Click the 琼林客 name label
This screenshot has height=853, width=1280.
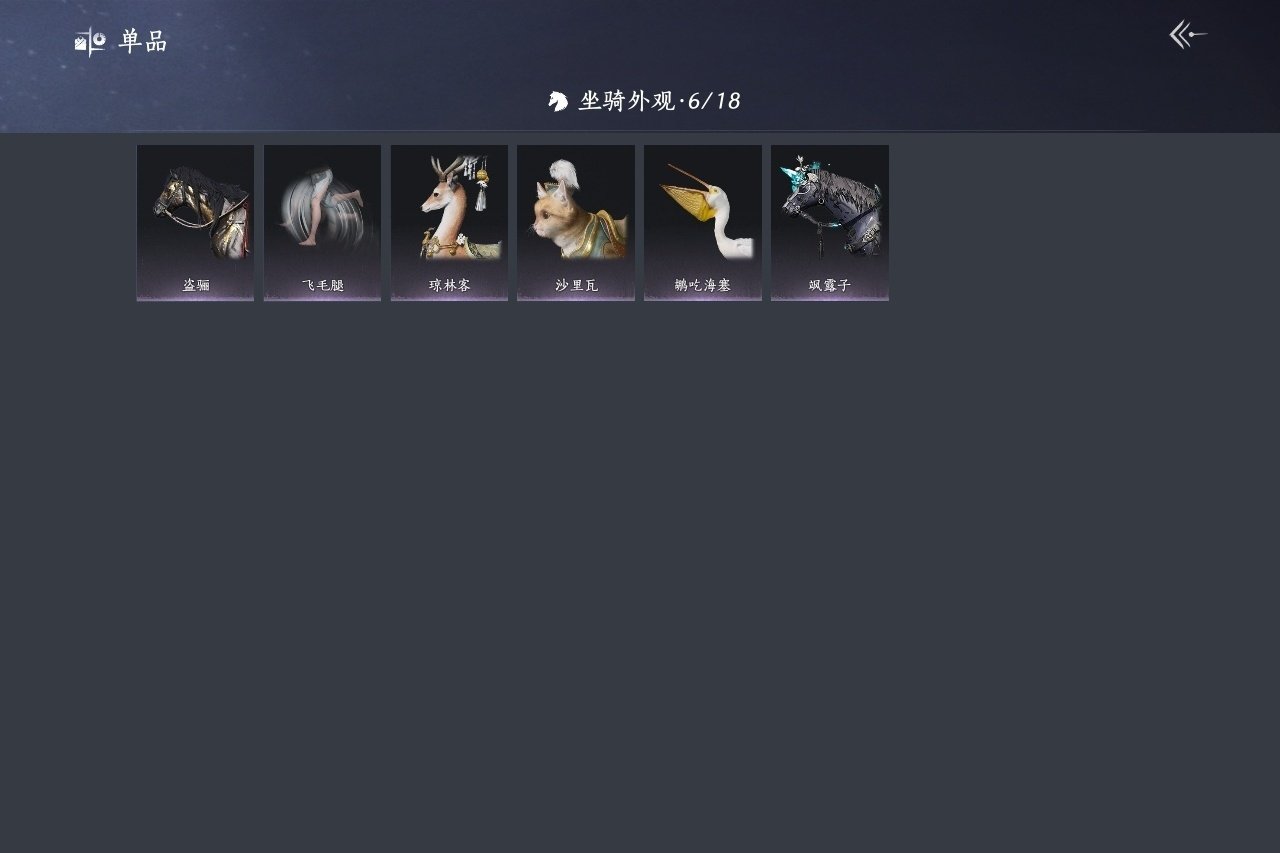(450, 285)
